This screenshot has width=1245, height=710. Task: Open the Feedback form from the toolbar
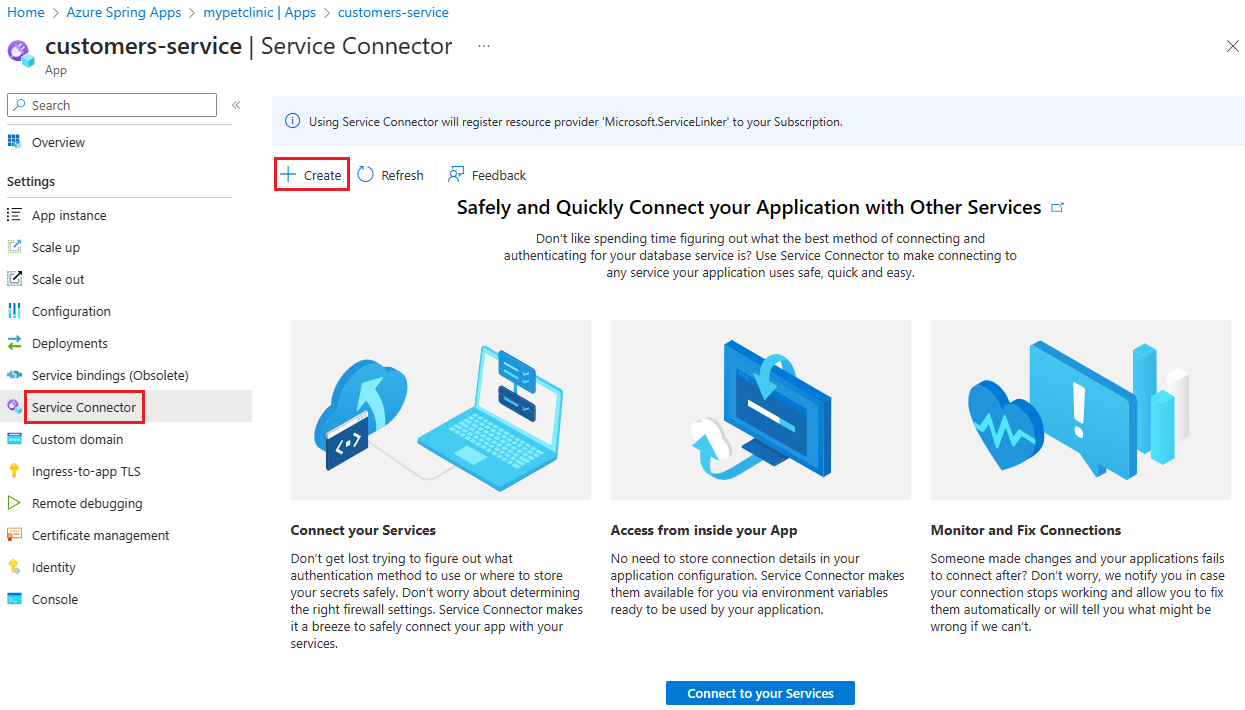click(x=486, y=174)
